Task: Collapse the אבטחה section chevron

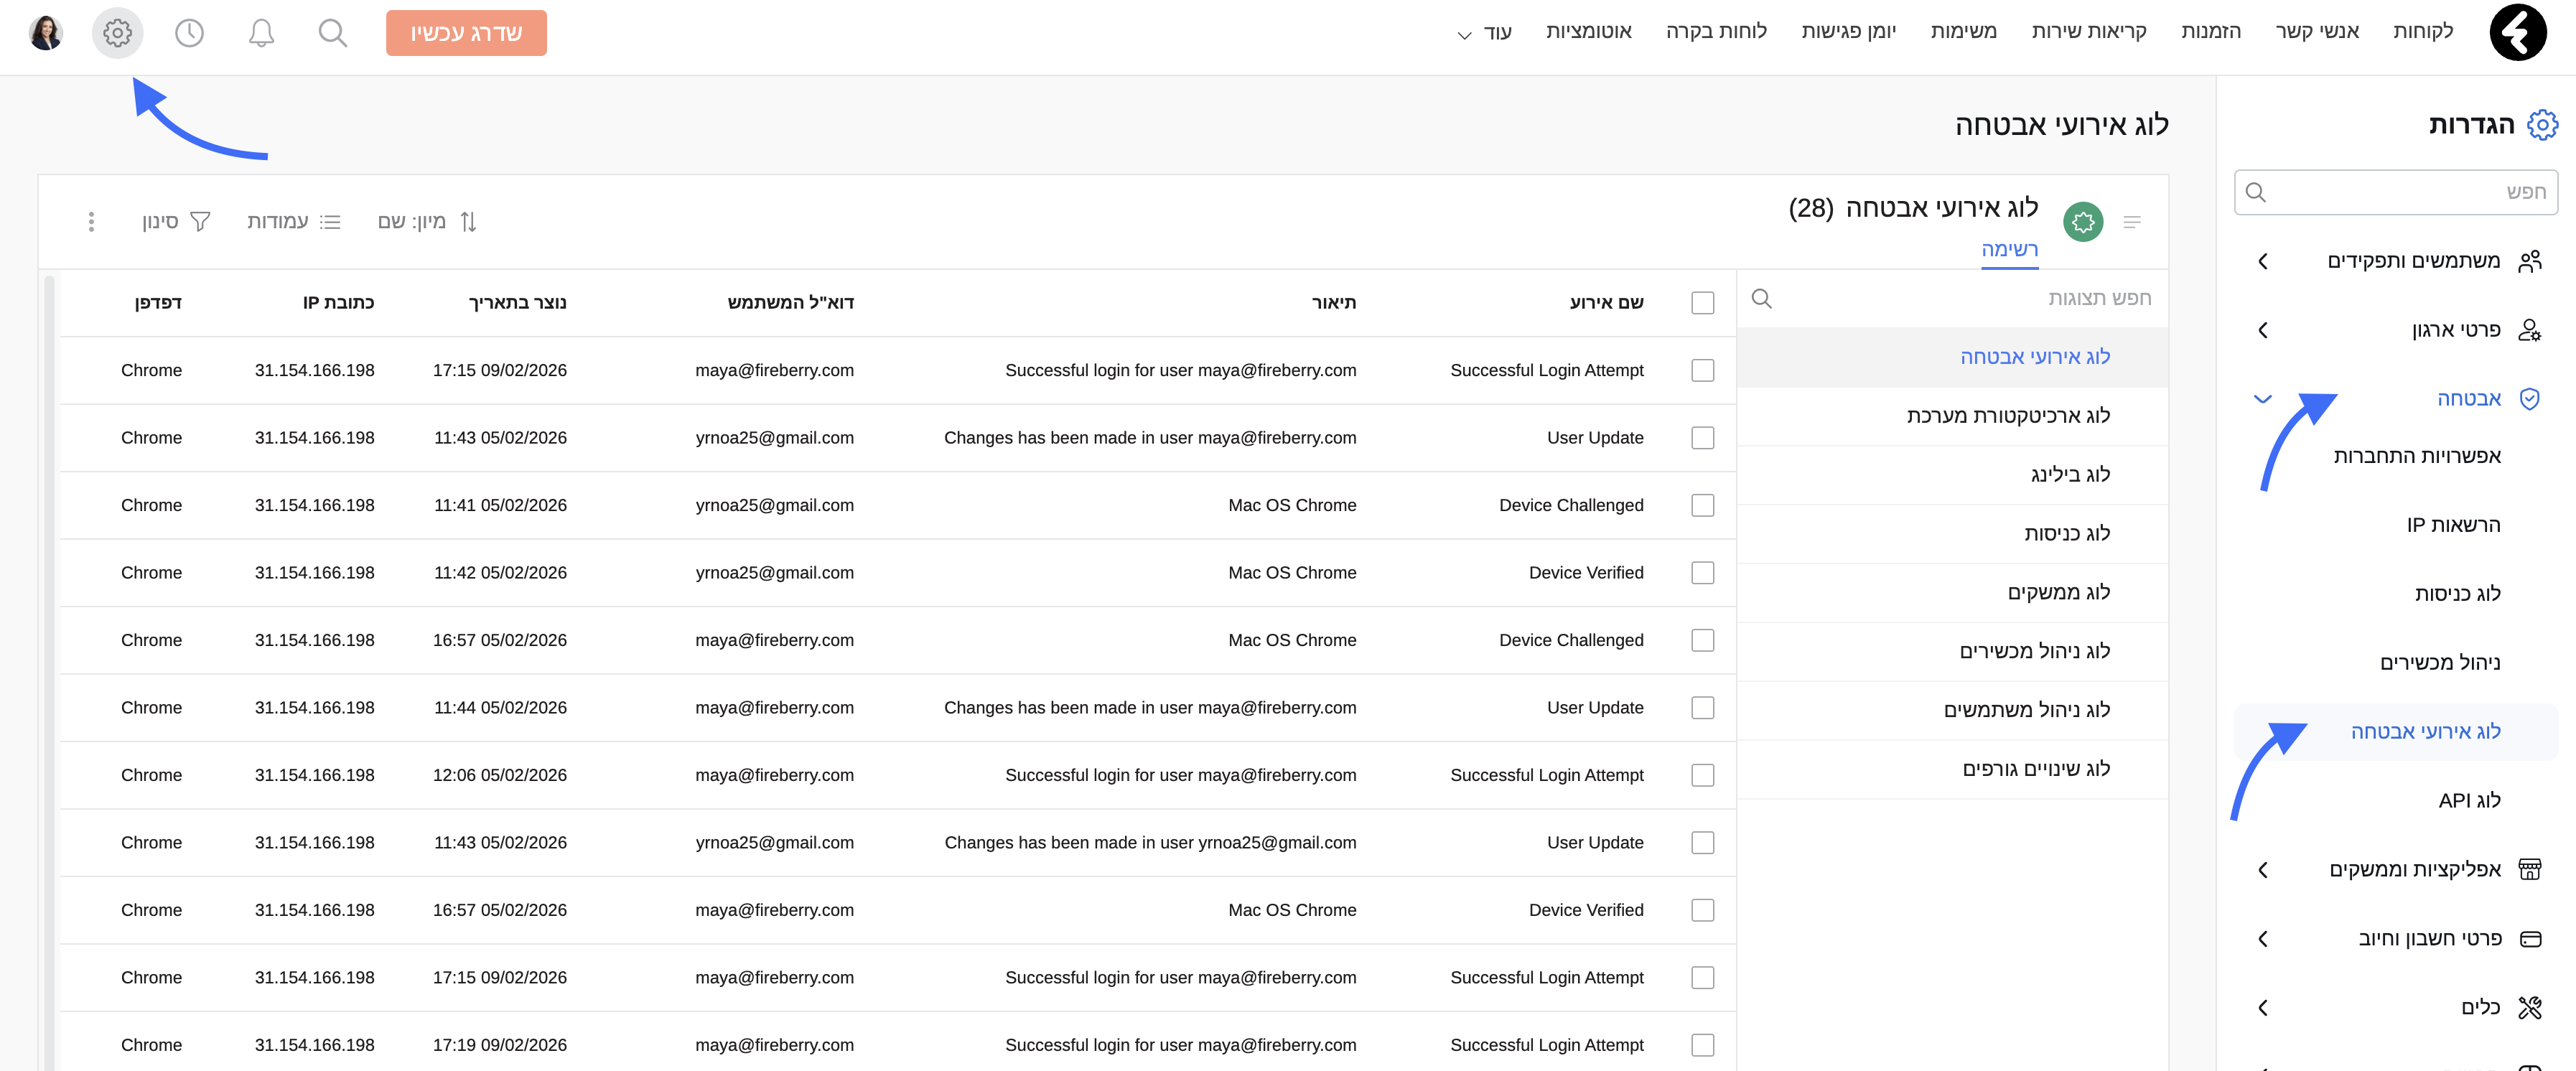Action: [2262, 399]
